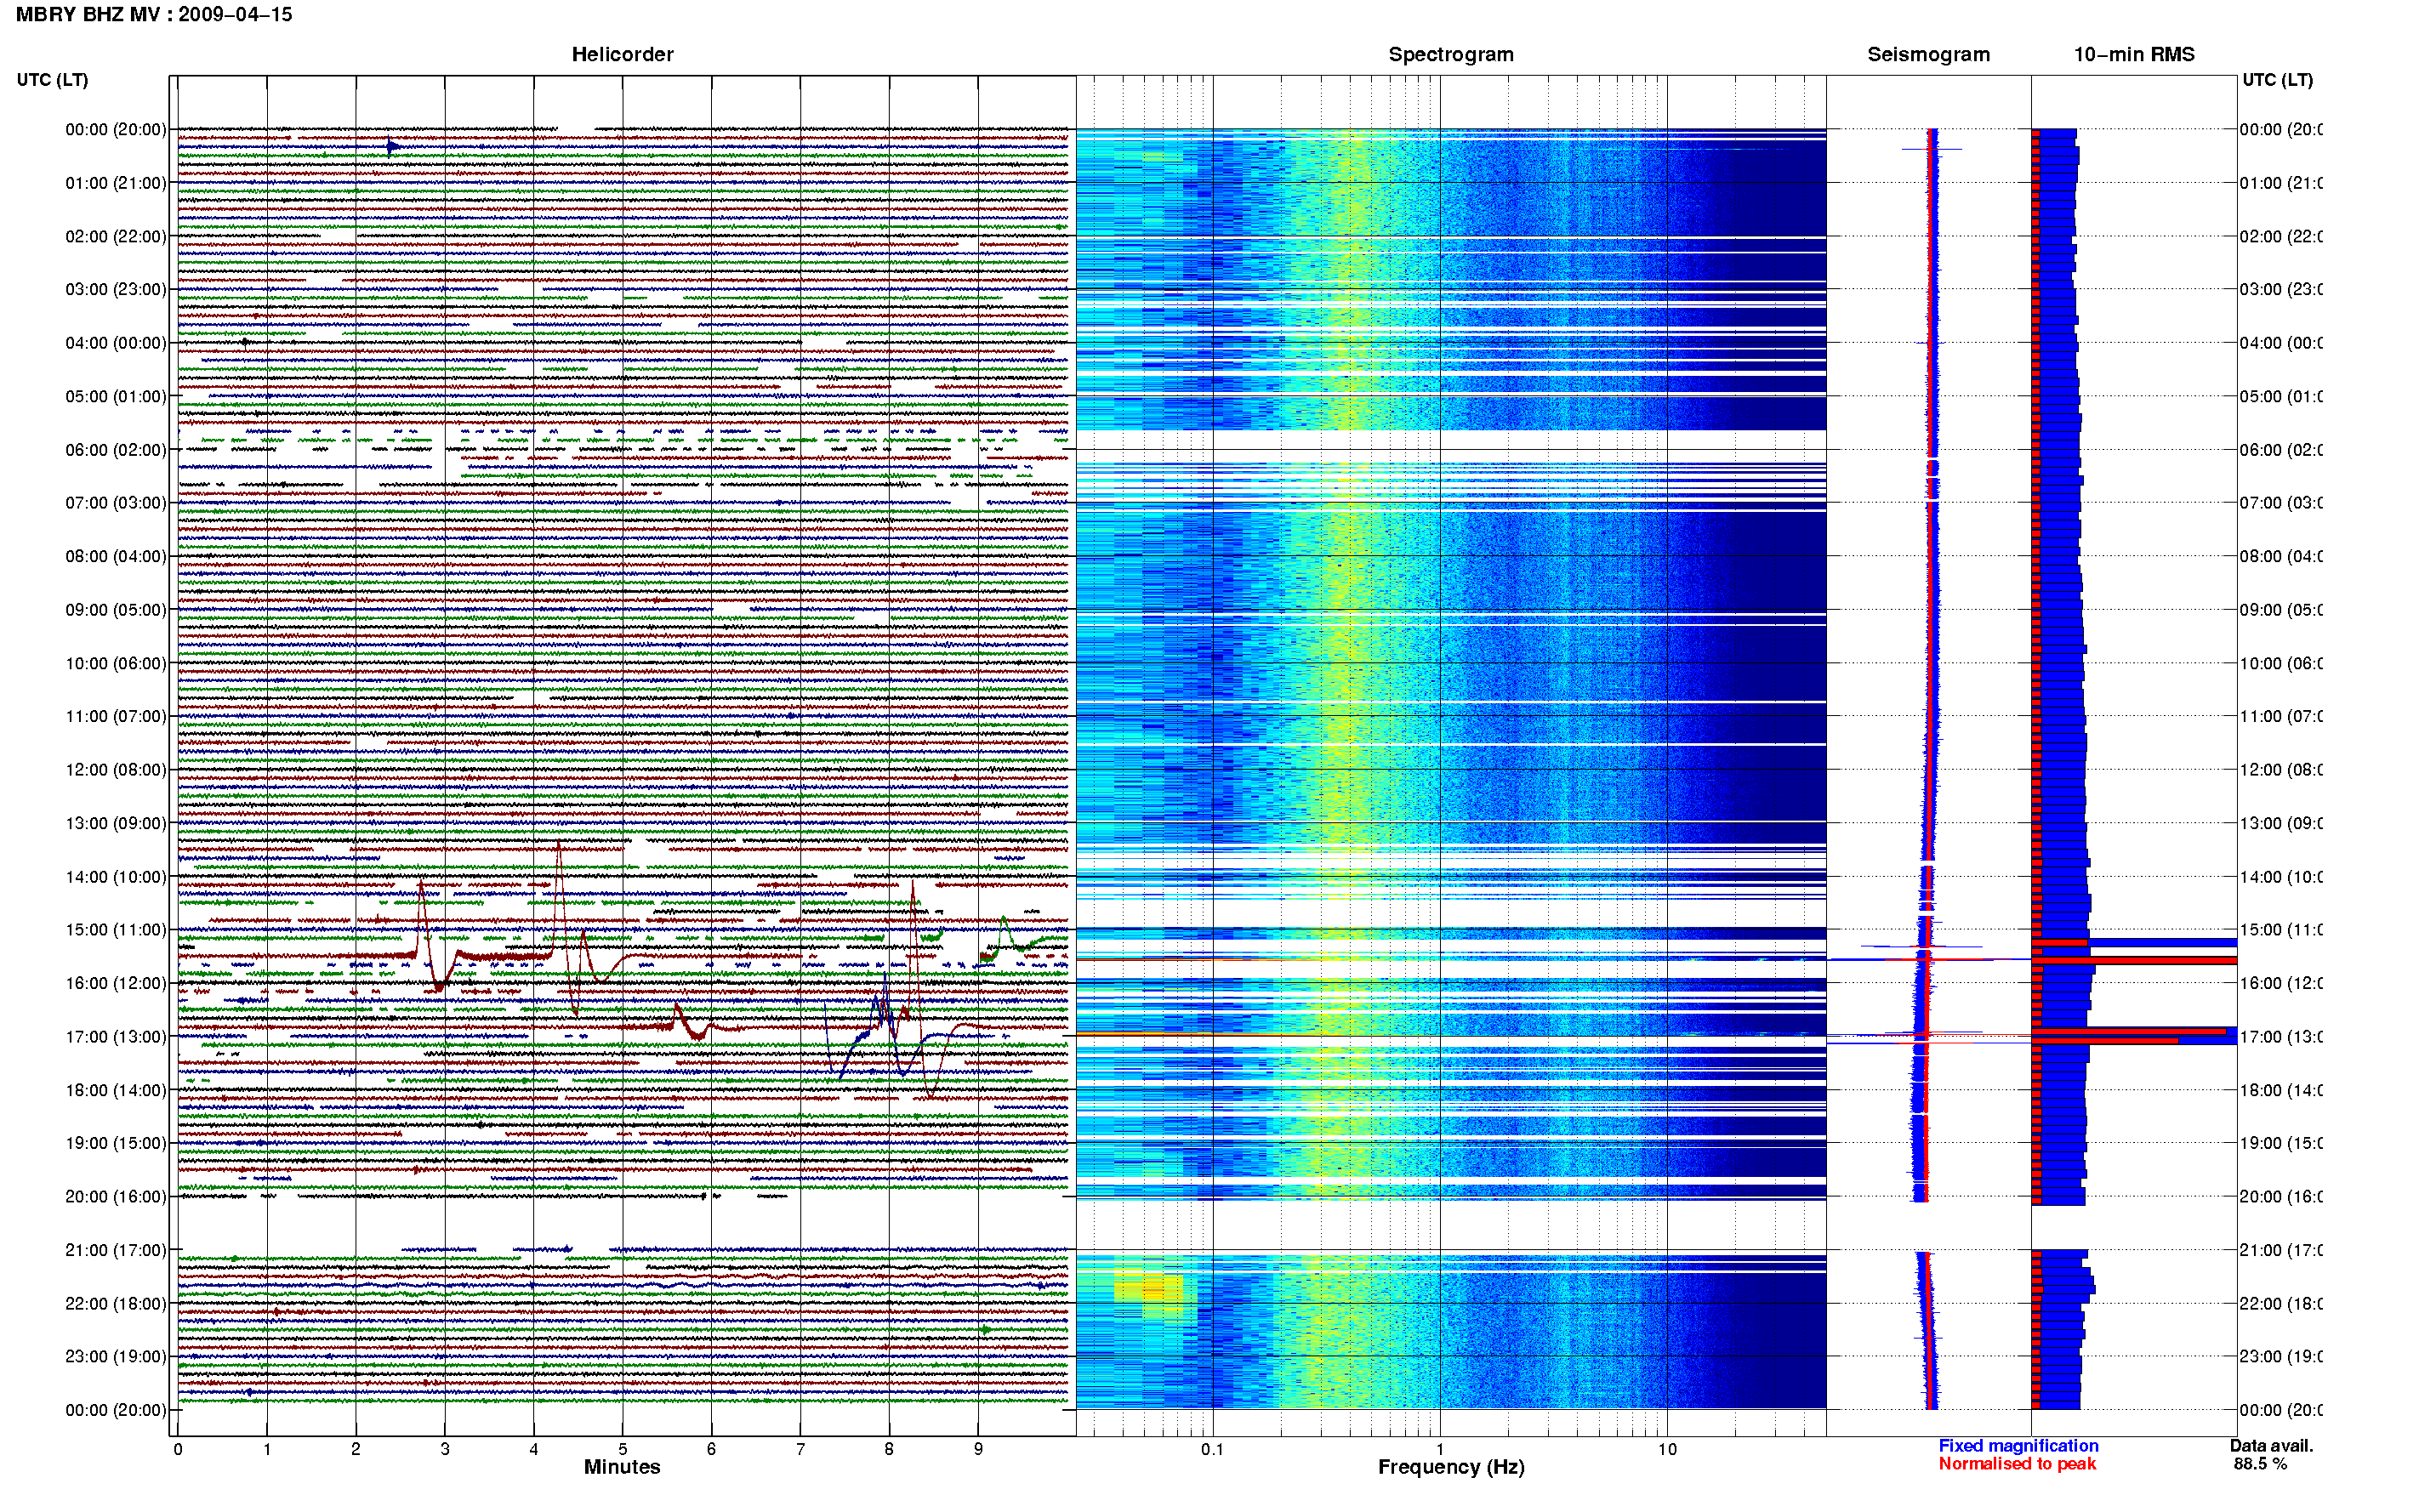
Task: Select left axis time label "07:00 (03:00)"
Action: click(116, 502)
